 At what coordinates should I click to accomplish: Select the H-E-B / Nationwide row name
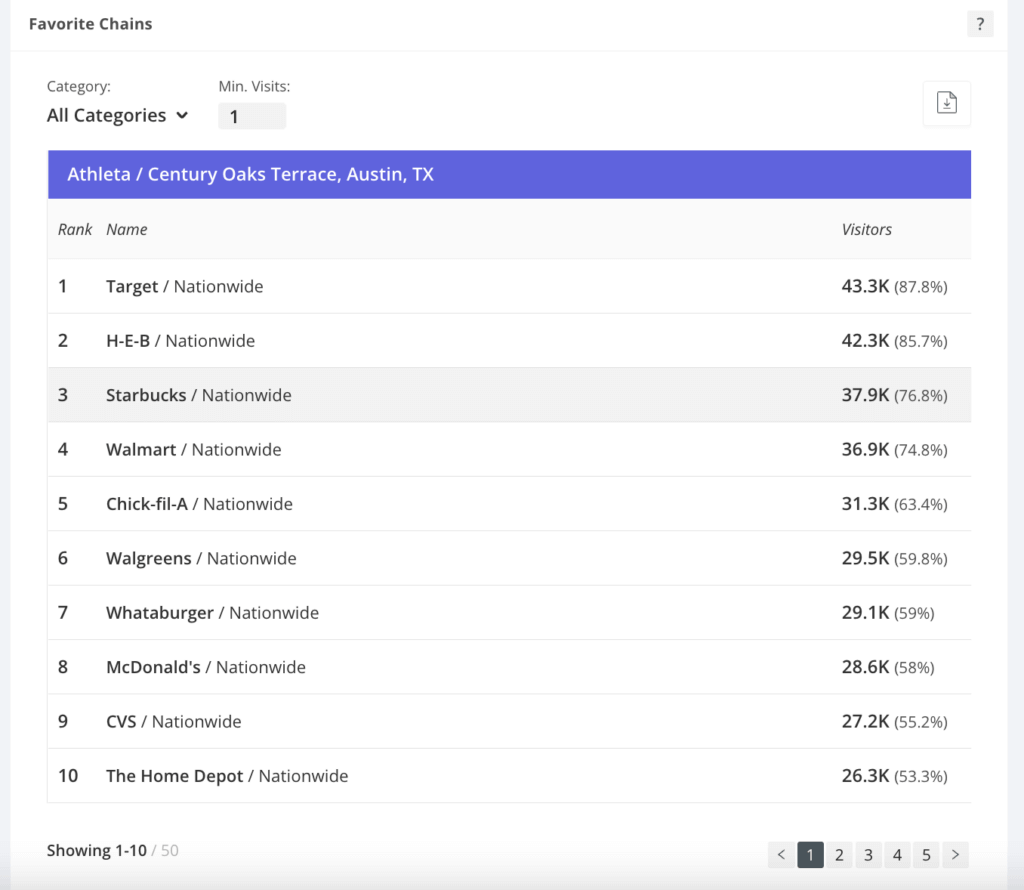[x=180, y=341]
